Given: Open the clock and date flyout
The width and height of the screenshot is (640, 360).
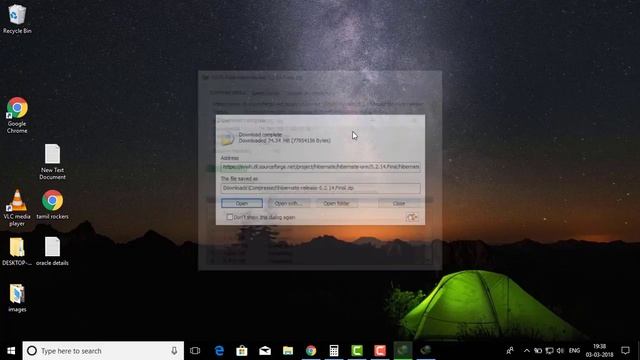Looking at the screenshot, I should tap(600, 351).
